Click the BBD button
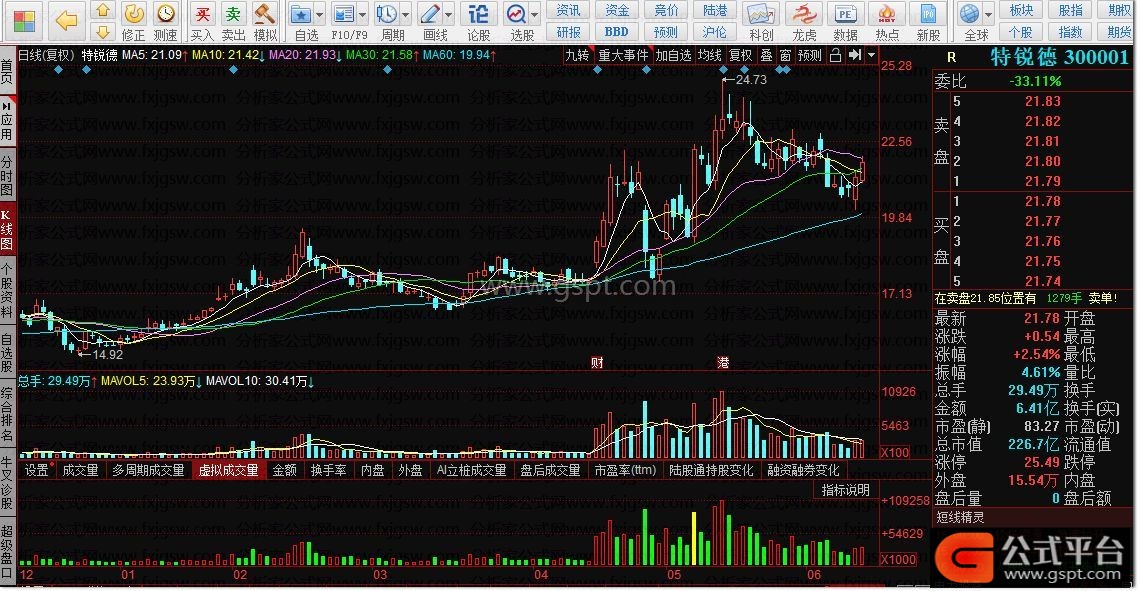Viewport: 1140px width, 591px height. pyautogui.click(x=617, y=32)
